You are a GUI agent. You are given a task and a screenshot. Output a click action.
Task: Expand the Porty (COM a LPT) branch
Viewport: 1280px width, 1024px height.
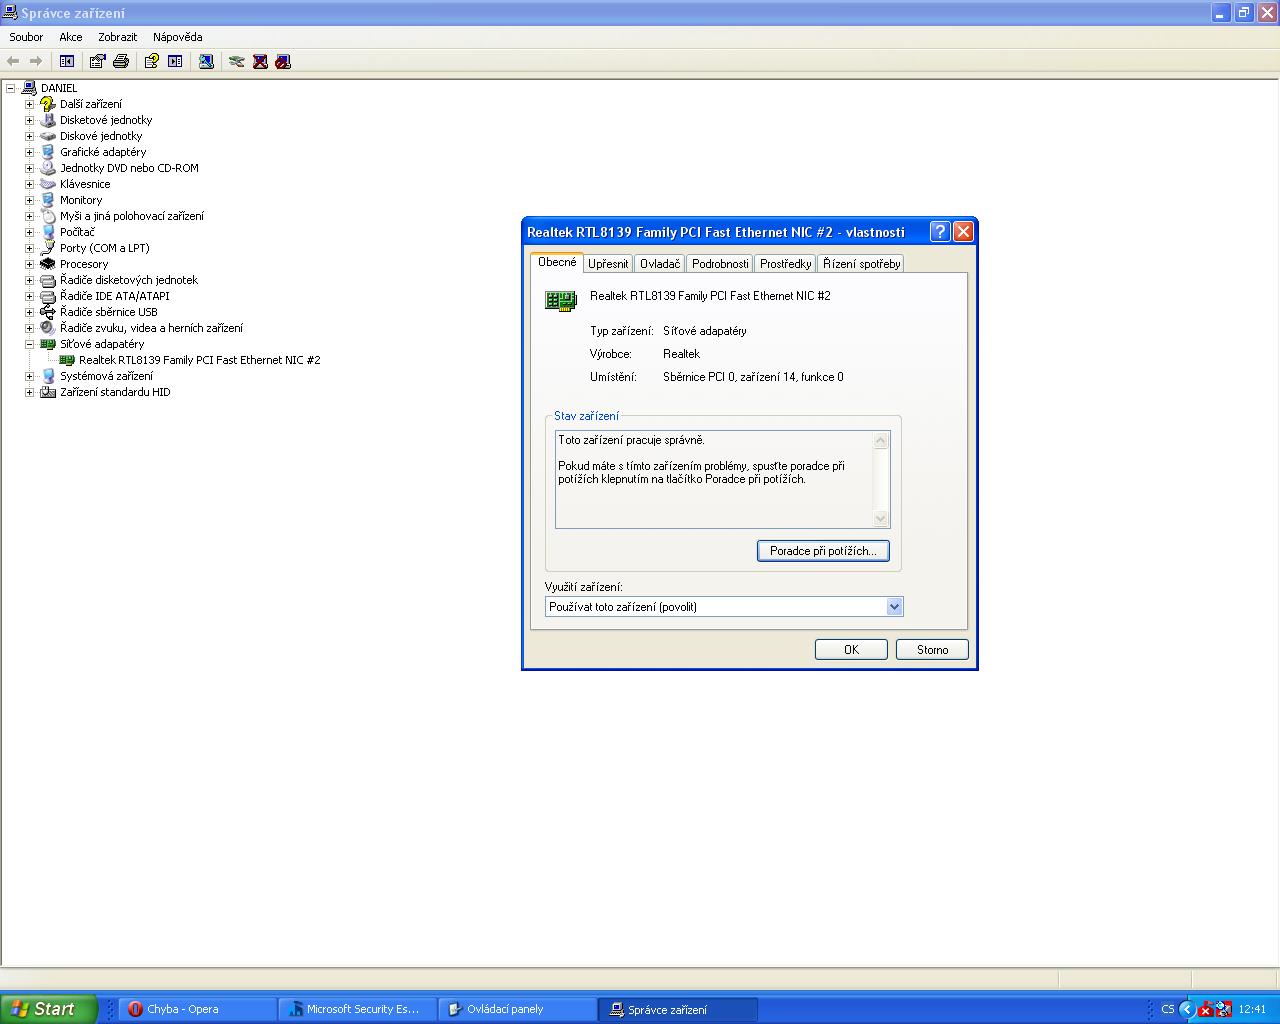tap(29, 248)
